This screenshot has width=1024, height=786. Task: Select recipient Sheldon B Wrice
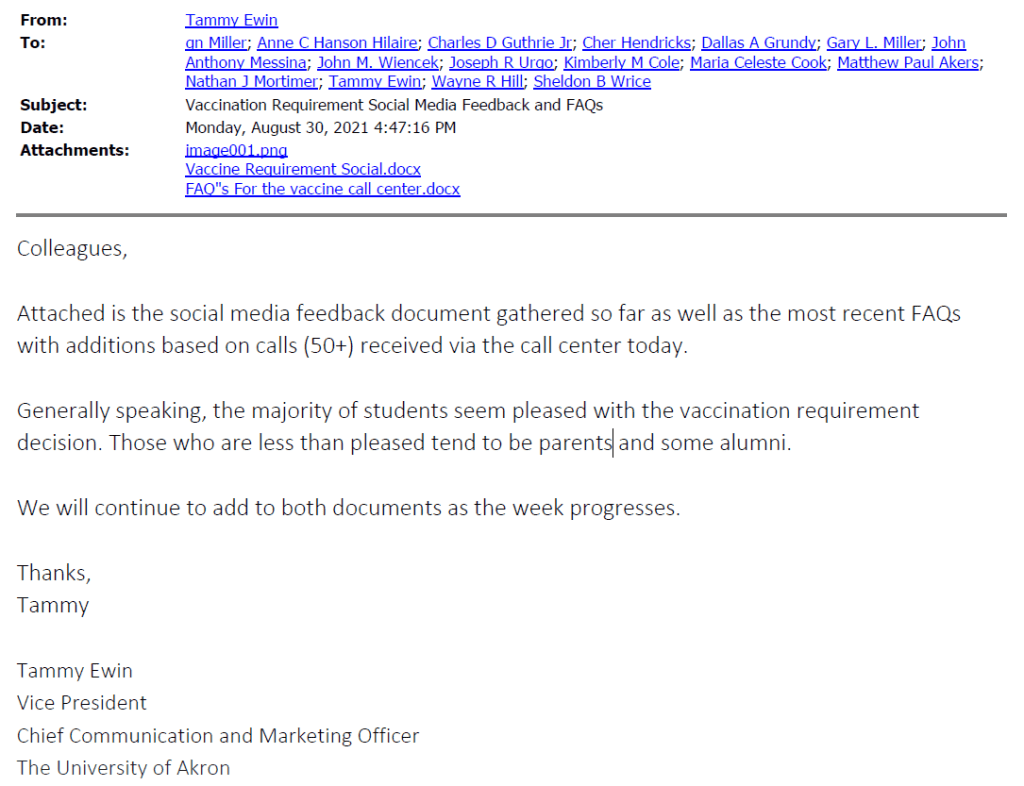click(592, 81)
